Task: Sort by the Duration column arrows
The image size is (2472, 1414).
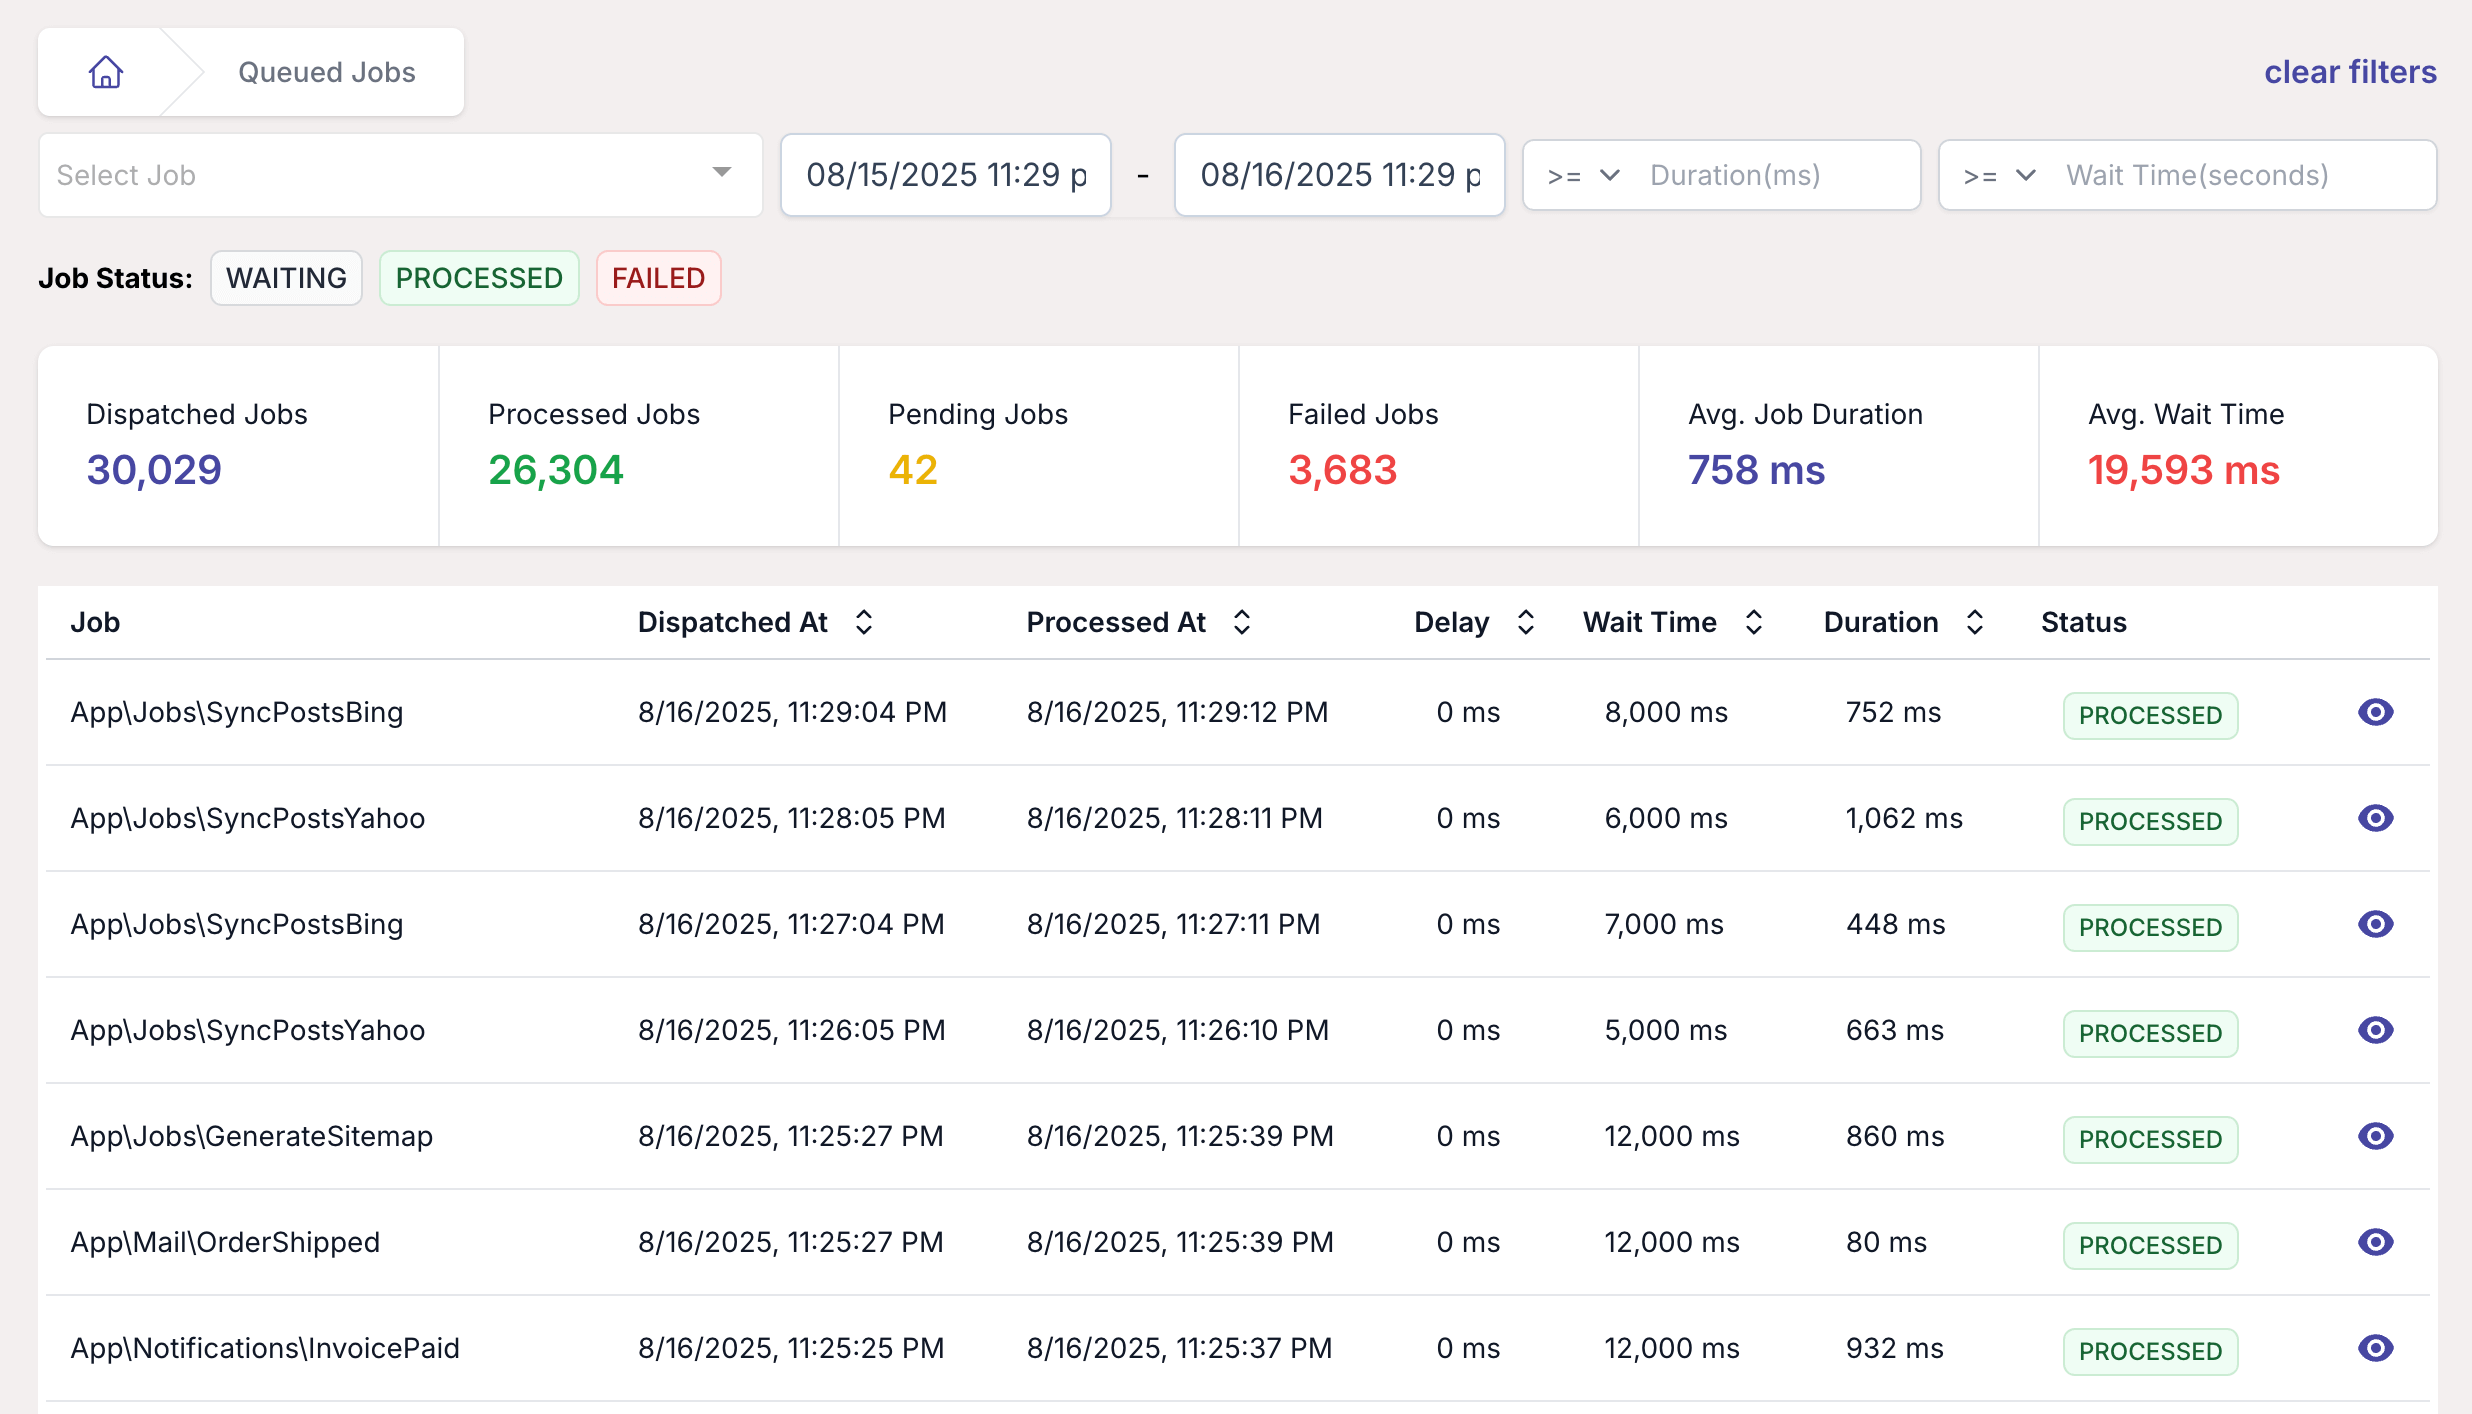Action: tap(1975, 622)
